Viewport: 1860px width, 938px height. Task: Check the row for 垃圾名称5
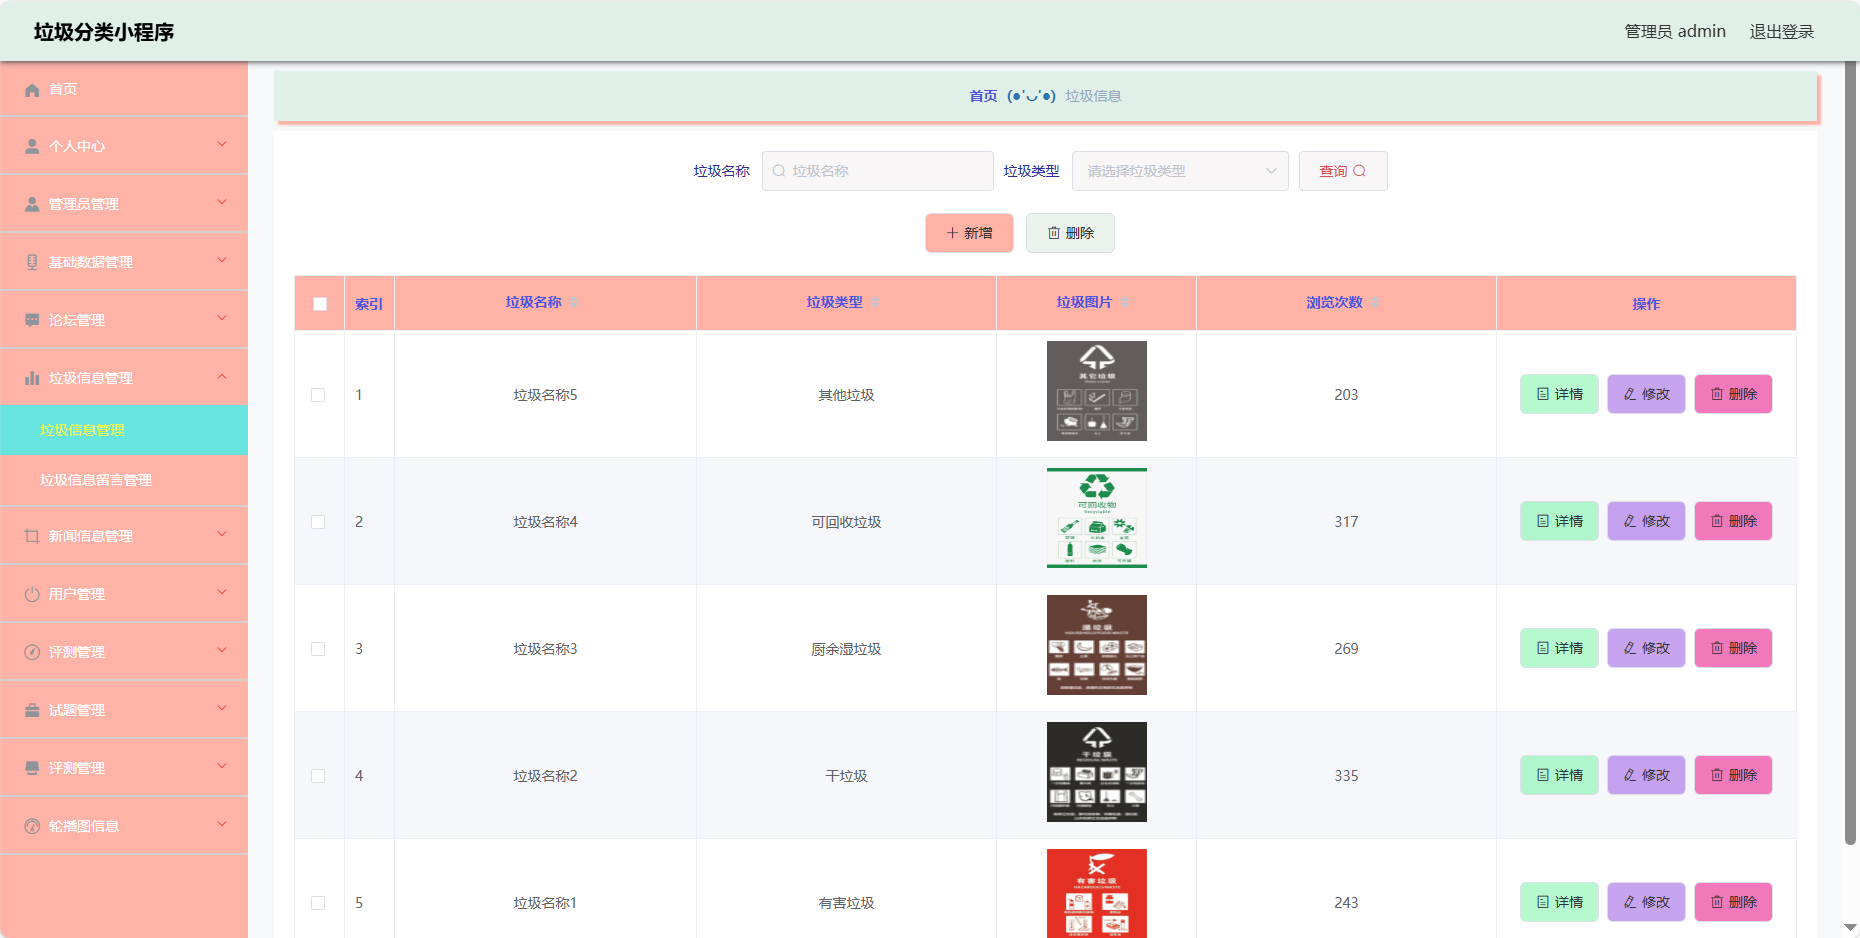coord(318,395)
